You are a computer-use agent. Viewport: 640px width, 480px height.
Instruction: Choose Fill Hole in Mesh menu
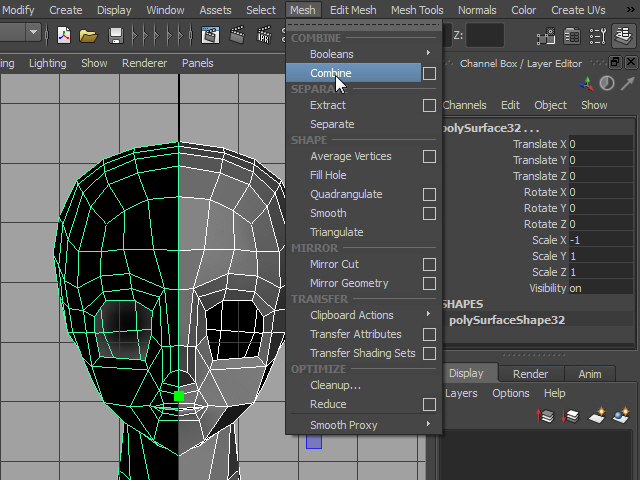tap(328, 175)
